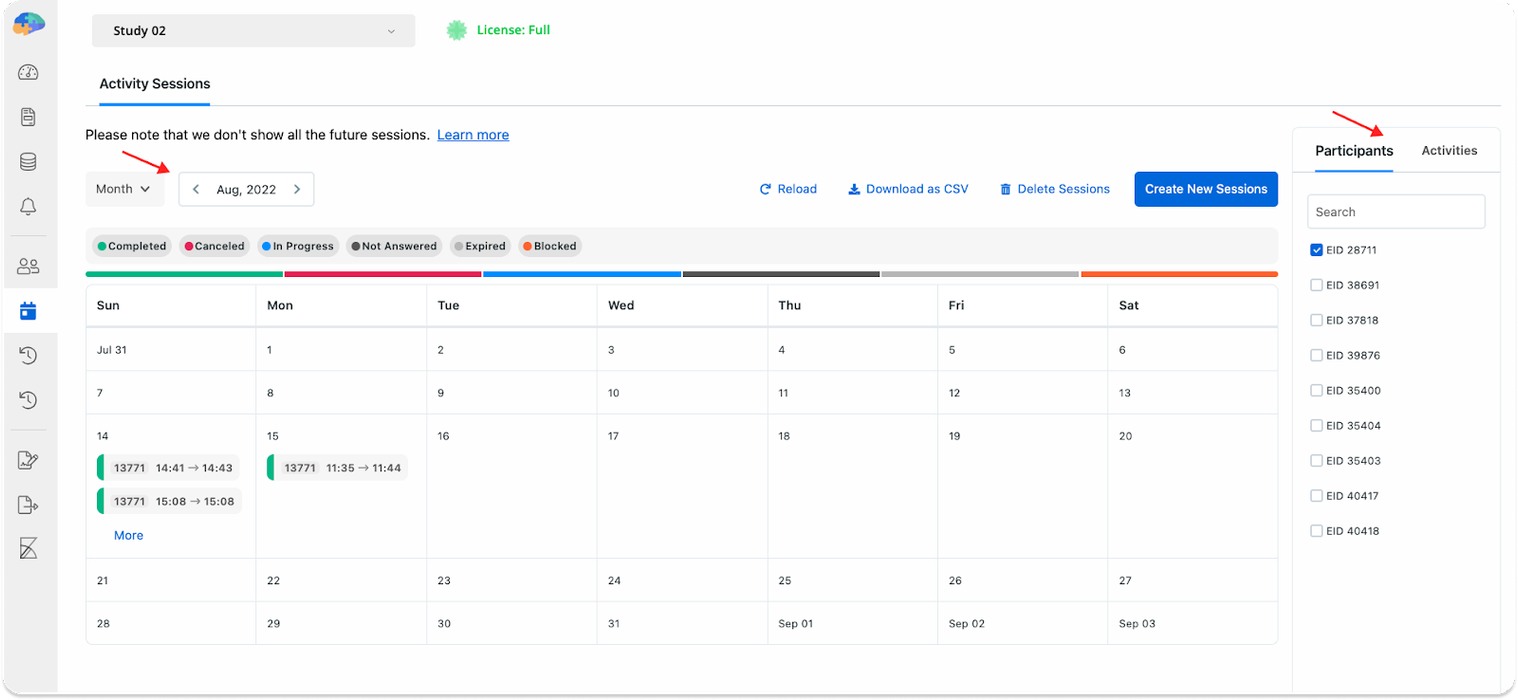Open the Study 02 selector
Viewport: 1518px width, 700px height.
coord(253,31)
